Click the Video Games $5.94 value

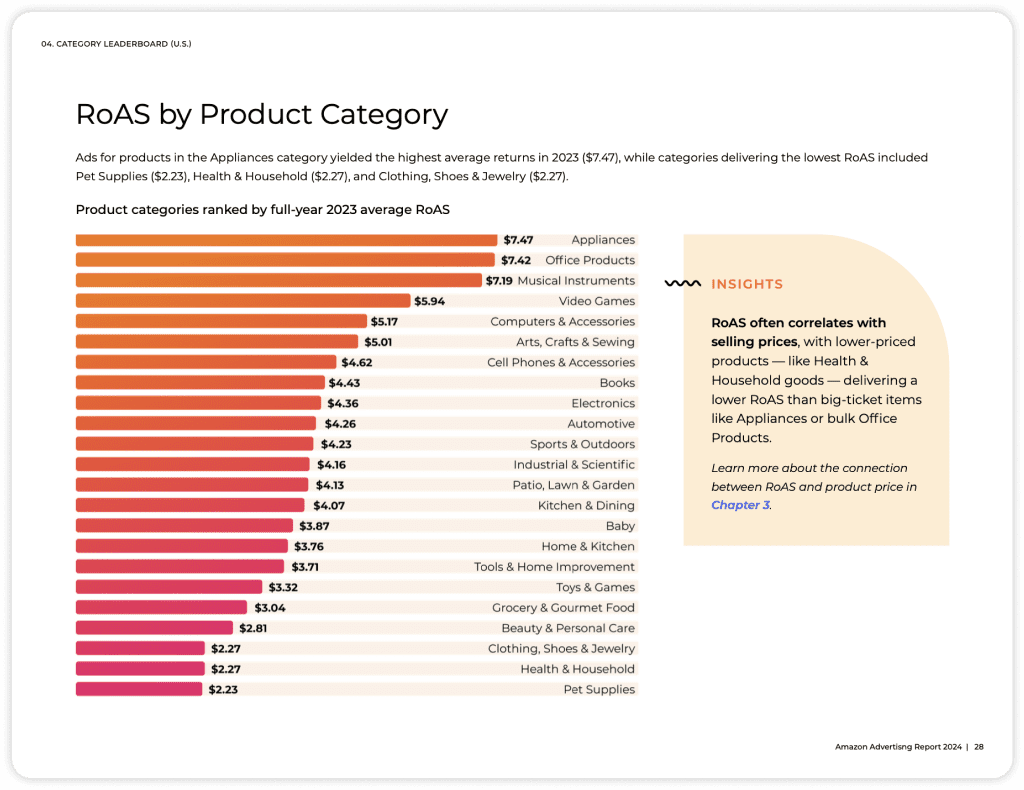[x=429, y=301]
